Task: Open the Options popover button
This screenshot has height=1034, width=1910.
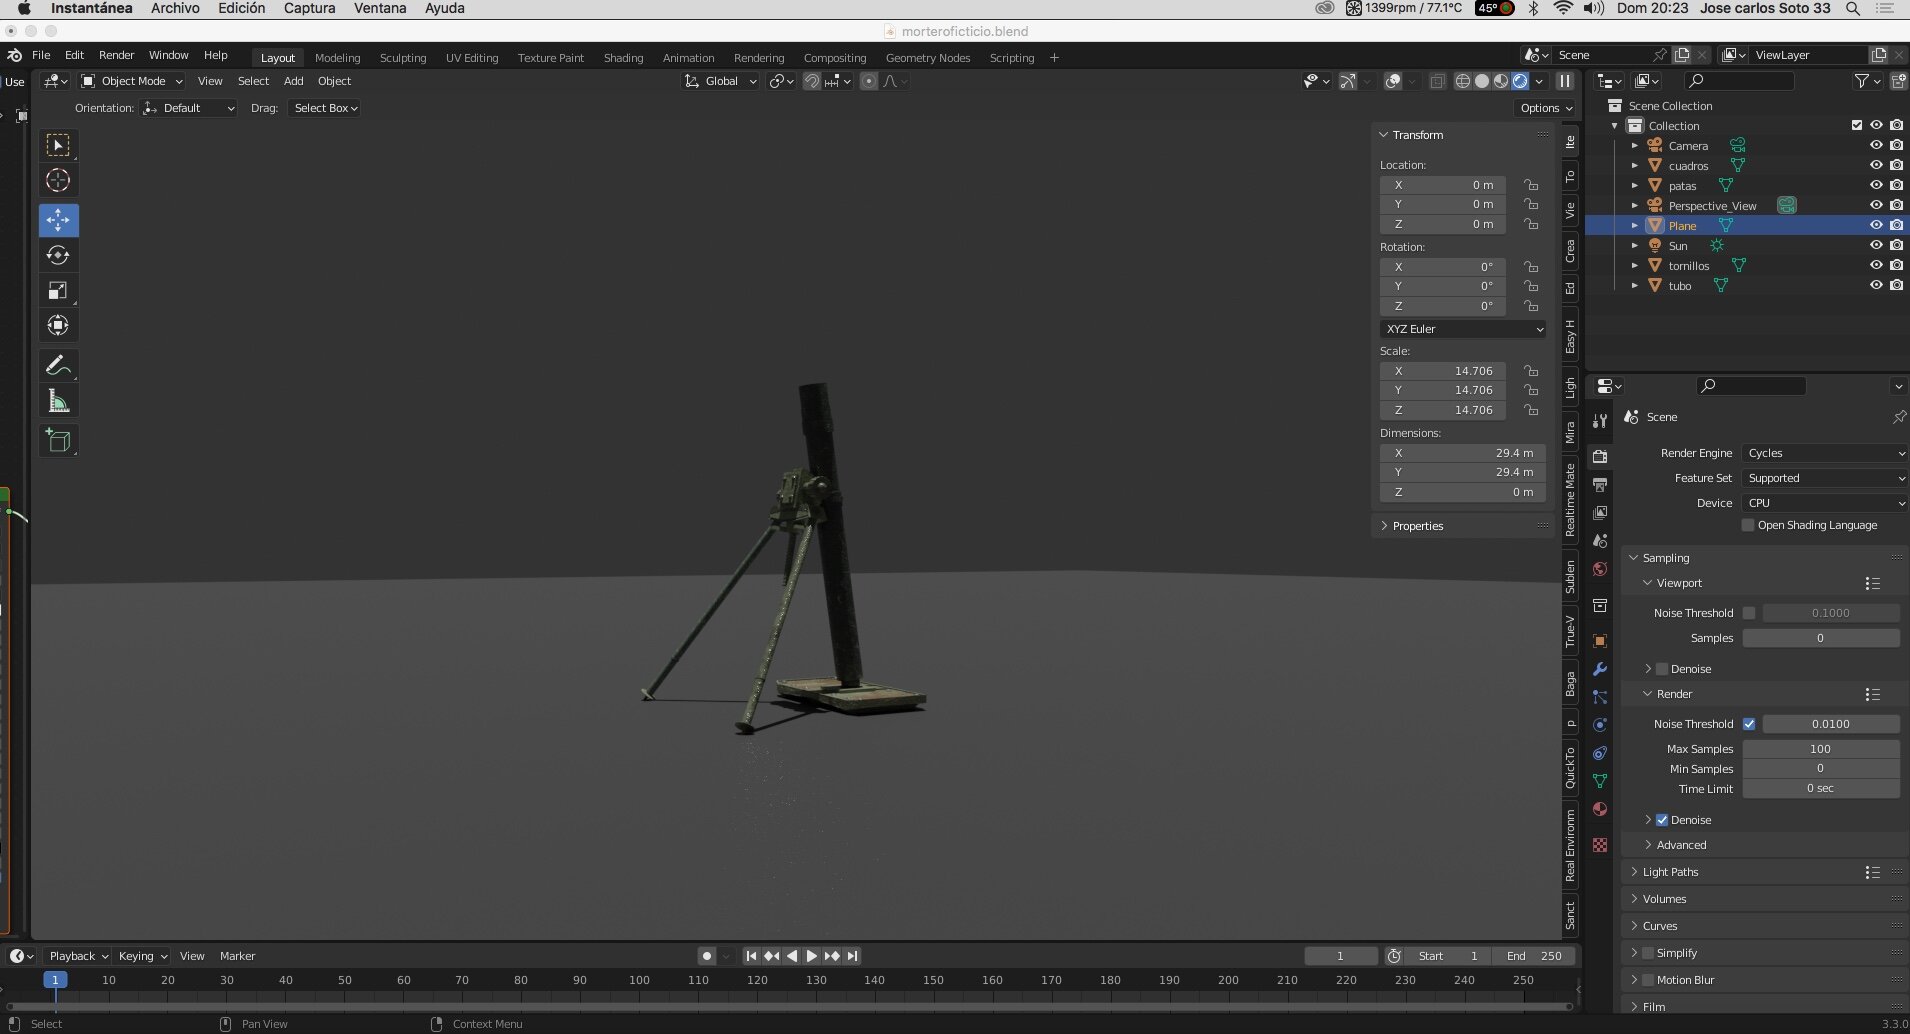Action: pos(1546,108)
